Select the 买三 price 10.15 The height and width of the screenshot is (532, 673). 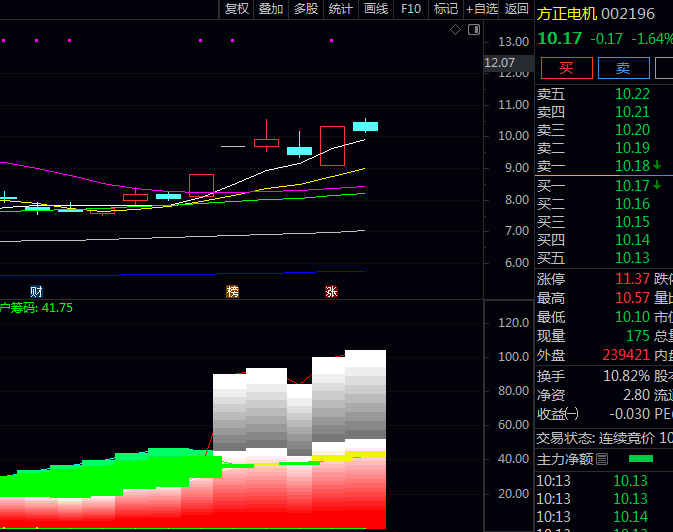632,222
